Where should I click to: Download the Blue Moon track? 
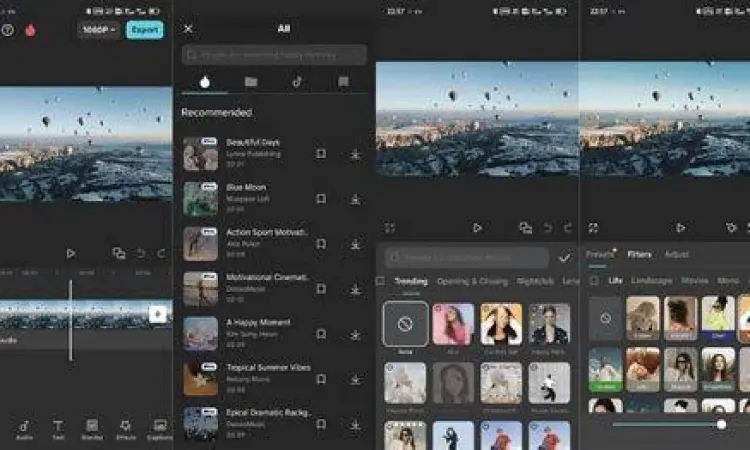point(355,199)
